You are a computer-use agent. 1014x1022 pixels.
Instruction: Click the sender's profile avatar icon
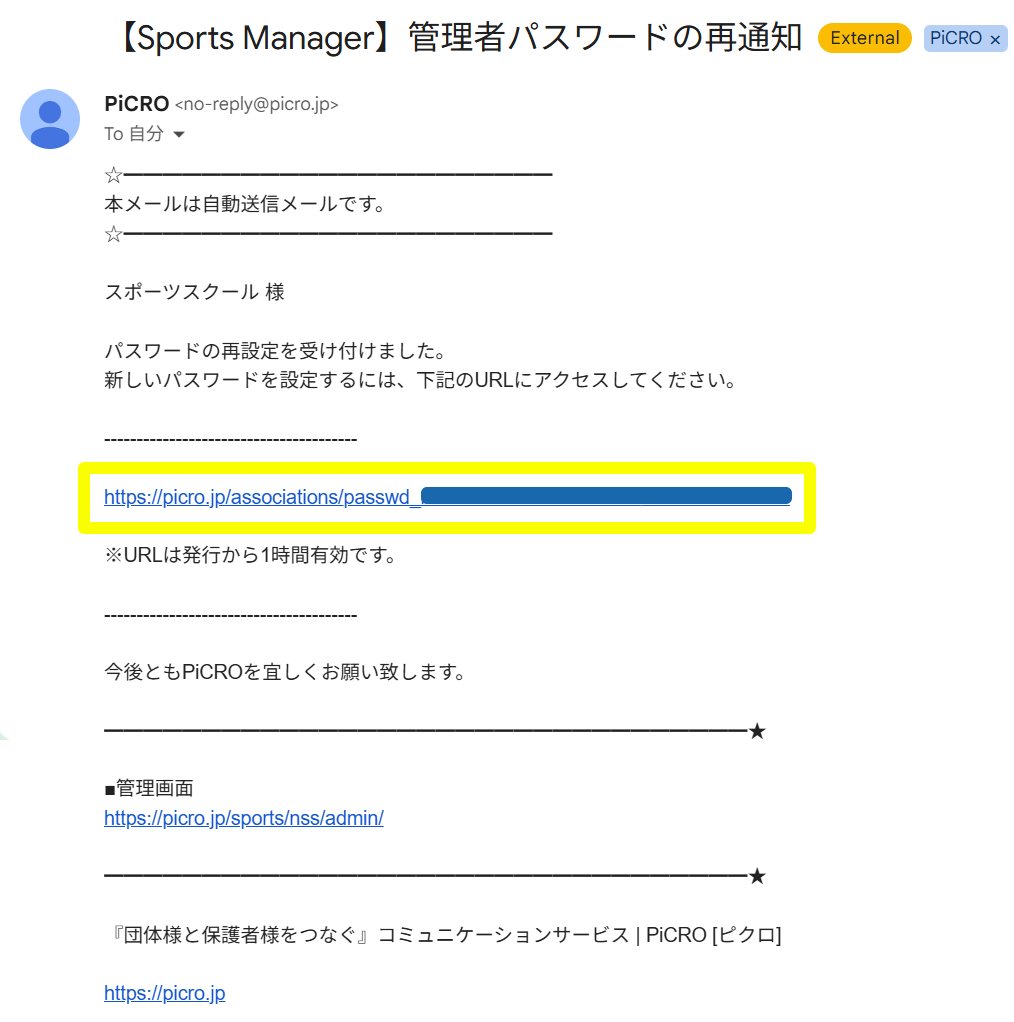tap(50, 119)
